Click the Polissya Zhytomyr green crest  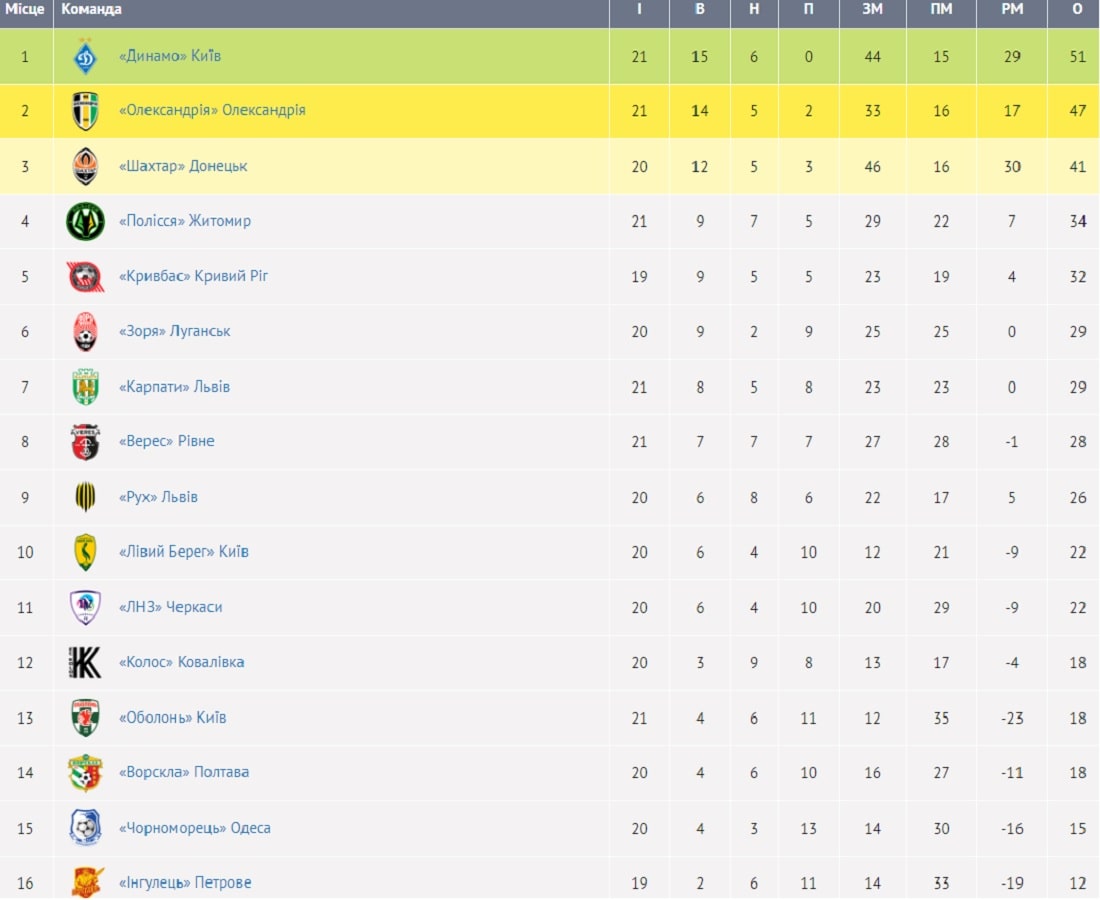(x=85, y=222)
